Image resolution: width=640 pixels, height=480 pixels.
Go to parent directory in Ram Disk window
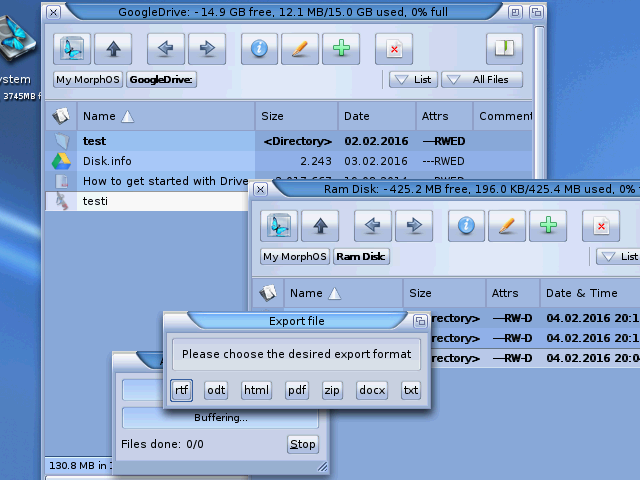(320, 226)
